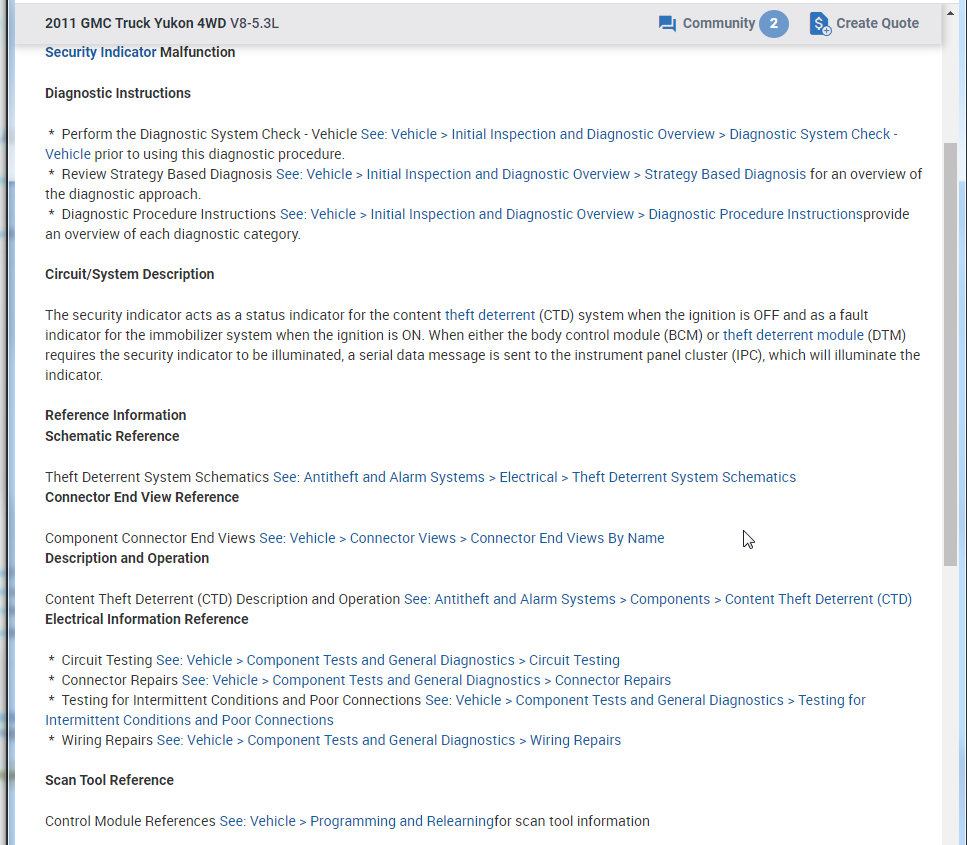Viewport: 967px width, 845px height.
Task: Open the Circuit Testing link
Action: (x=574, y=661)
